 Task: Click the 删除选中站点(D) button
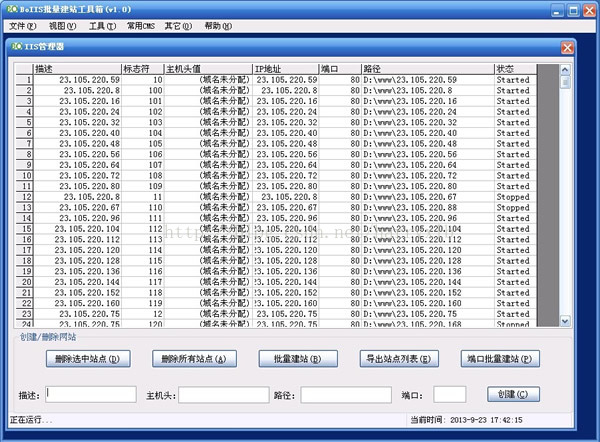click(88, 359)
